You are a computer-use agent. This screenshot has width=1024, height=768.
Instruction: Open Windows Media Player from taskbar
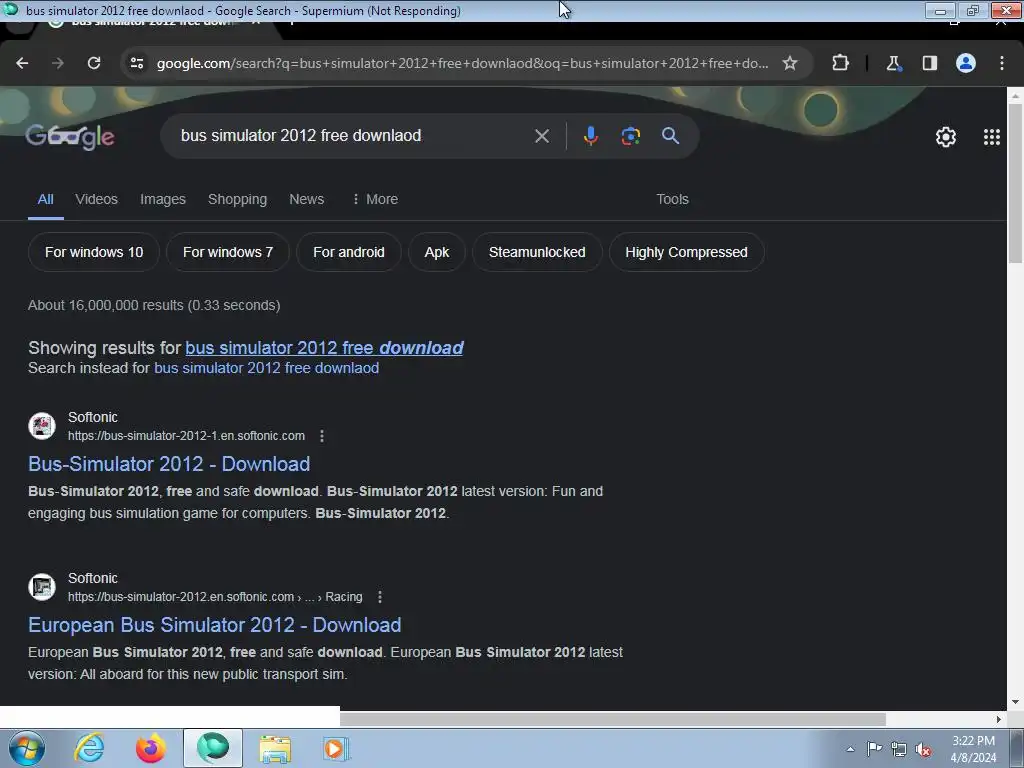coord(336,748)
